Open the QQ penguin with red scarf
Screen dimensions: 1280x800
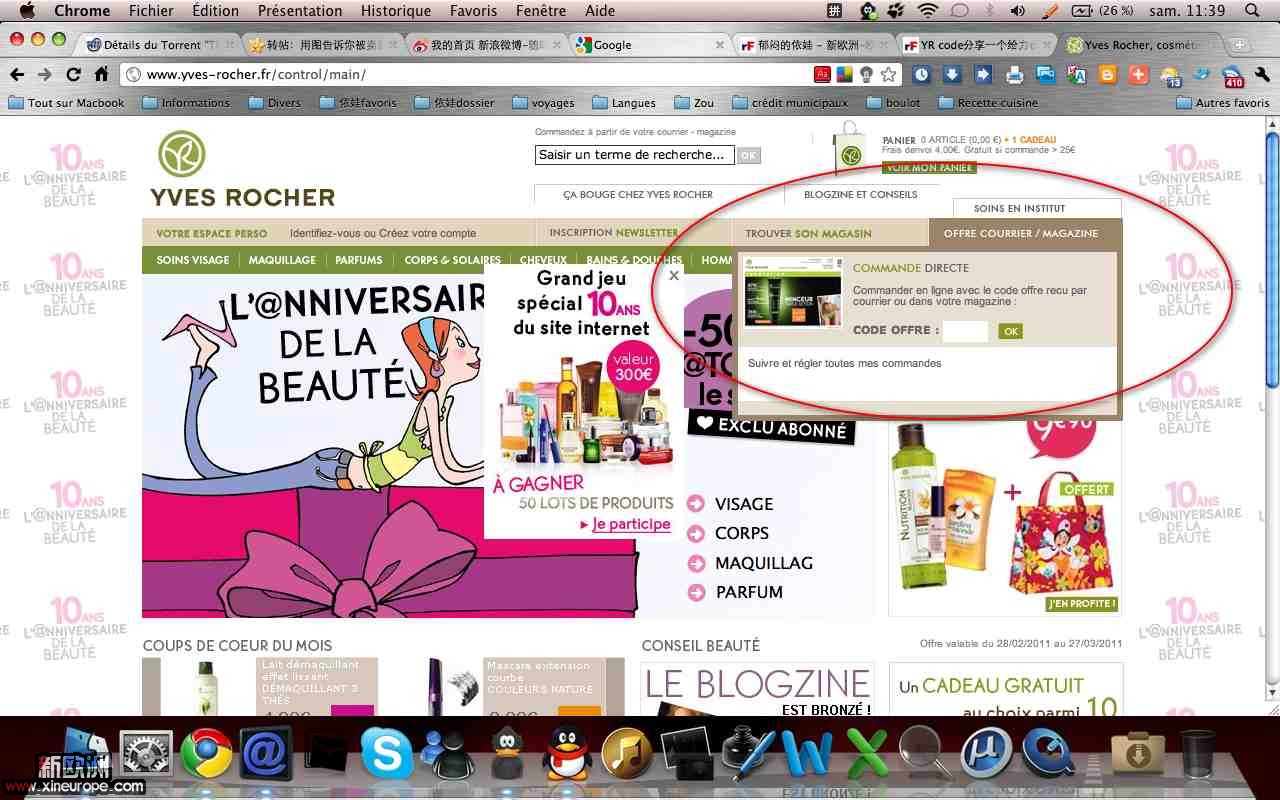(567, 753)
